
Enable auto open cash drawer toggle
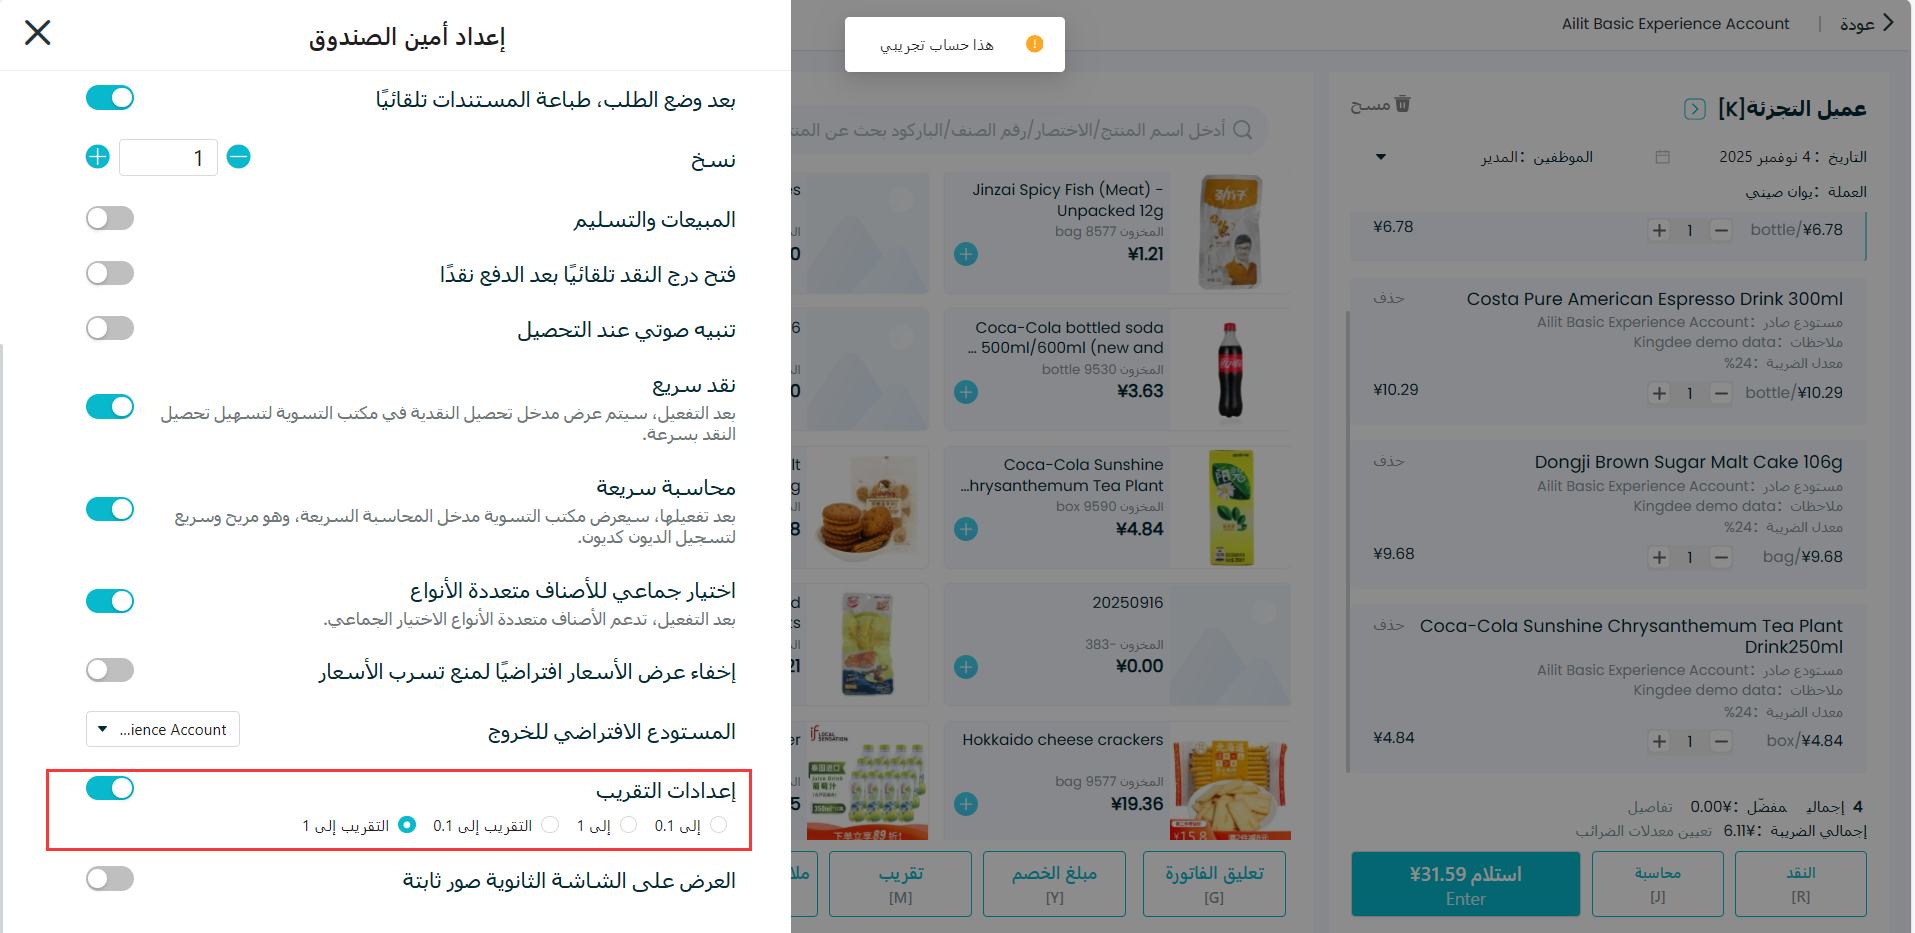(110, 273)
